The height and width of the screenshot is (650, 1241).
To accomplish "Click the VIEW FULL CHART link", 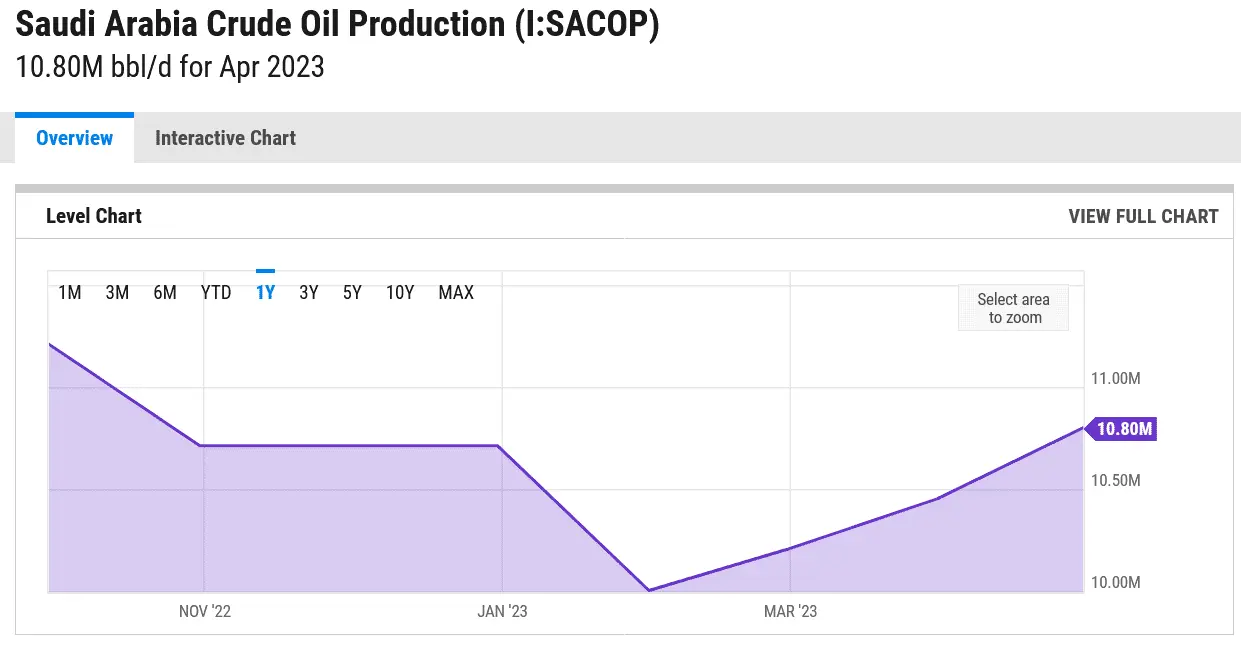I will pyautogui.click(x=1143, y=216).
